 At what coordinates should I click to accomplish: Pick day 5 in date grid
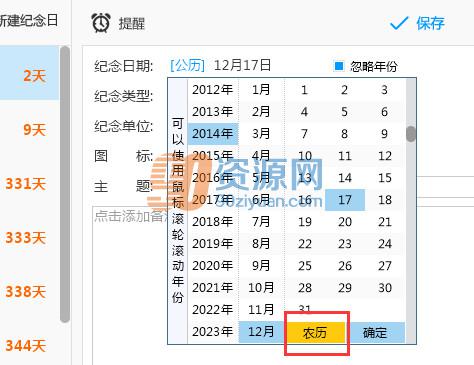click(345, 112)
